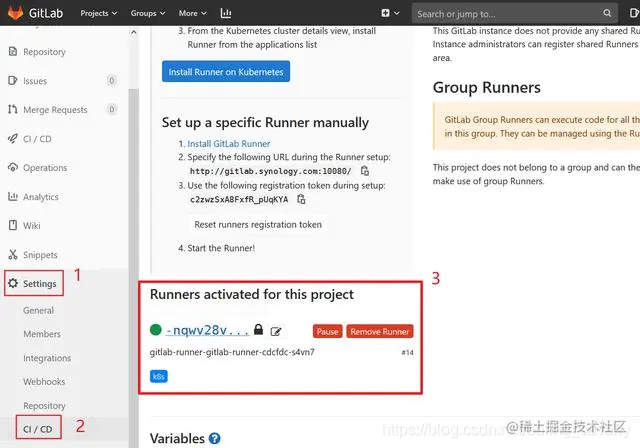Click description gitlab-runner-gitlab-runner-cdcfdc-s4vn7

coord(232,352)
